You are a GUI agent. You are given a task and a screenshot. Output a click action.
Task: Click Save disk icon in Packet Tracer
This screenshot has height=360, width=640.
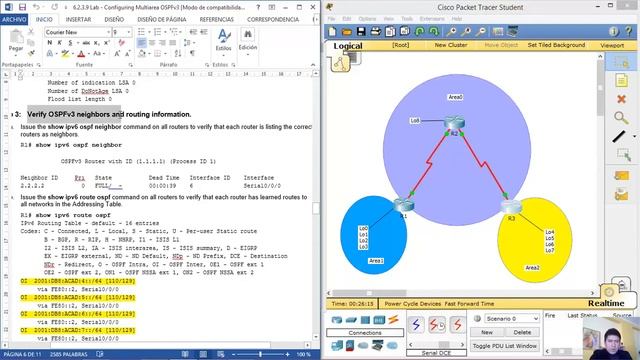[361, 31]
